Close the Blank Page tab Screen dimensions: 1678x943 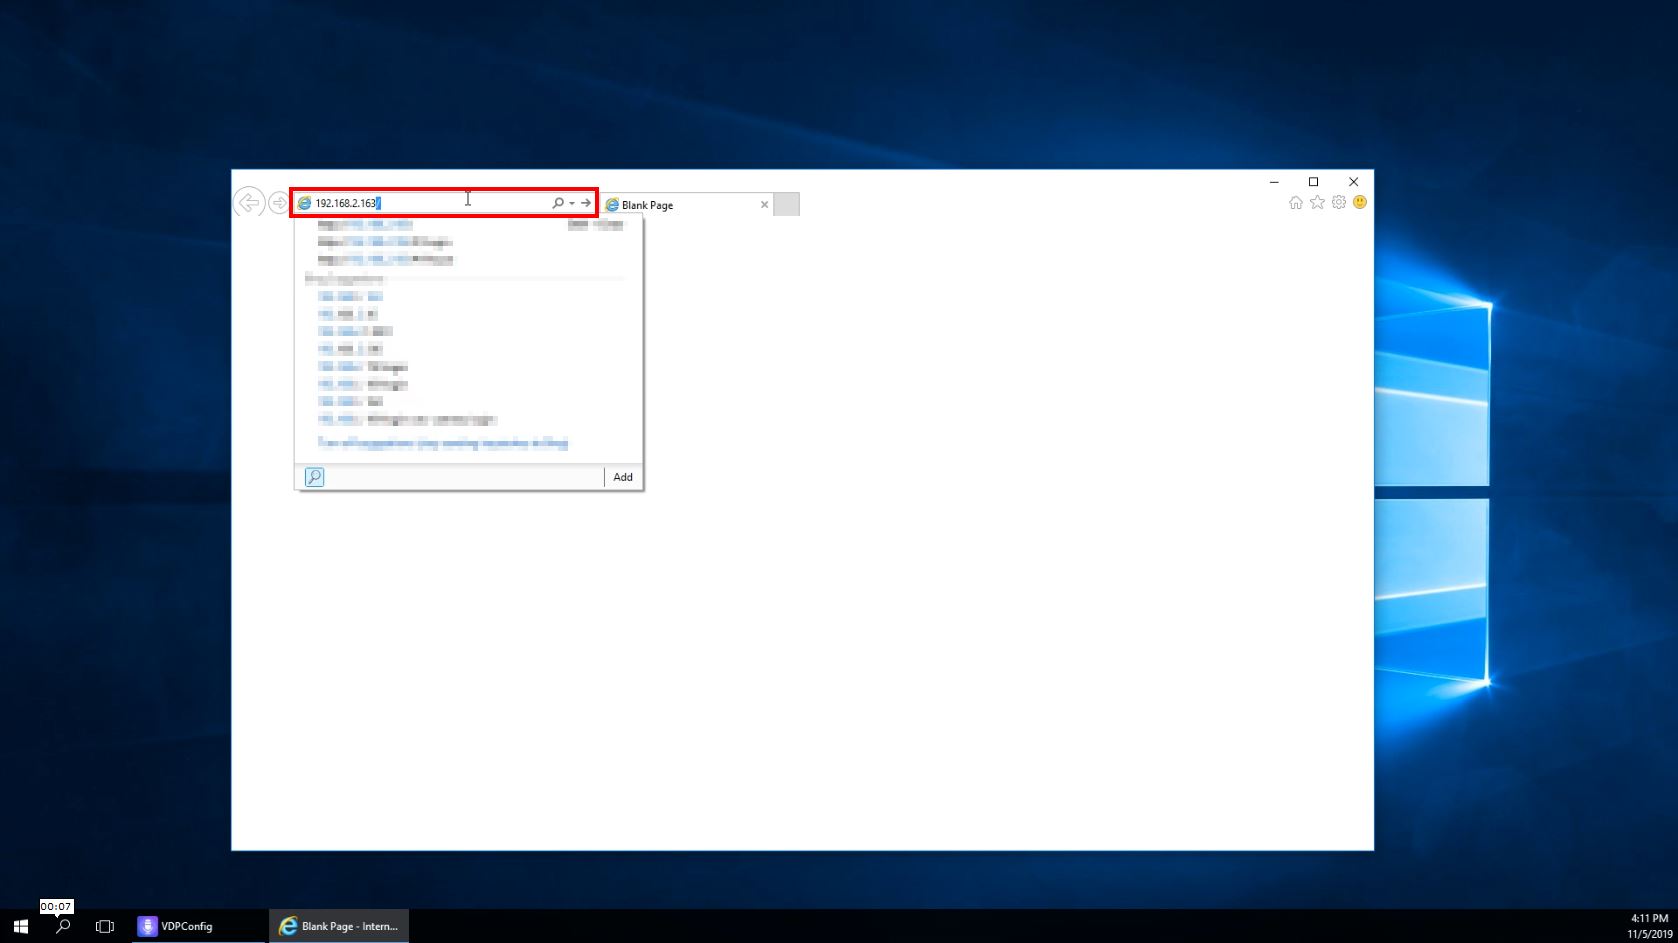pyautogui.click(x=765, y=205)
